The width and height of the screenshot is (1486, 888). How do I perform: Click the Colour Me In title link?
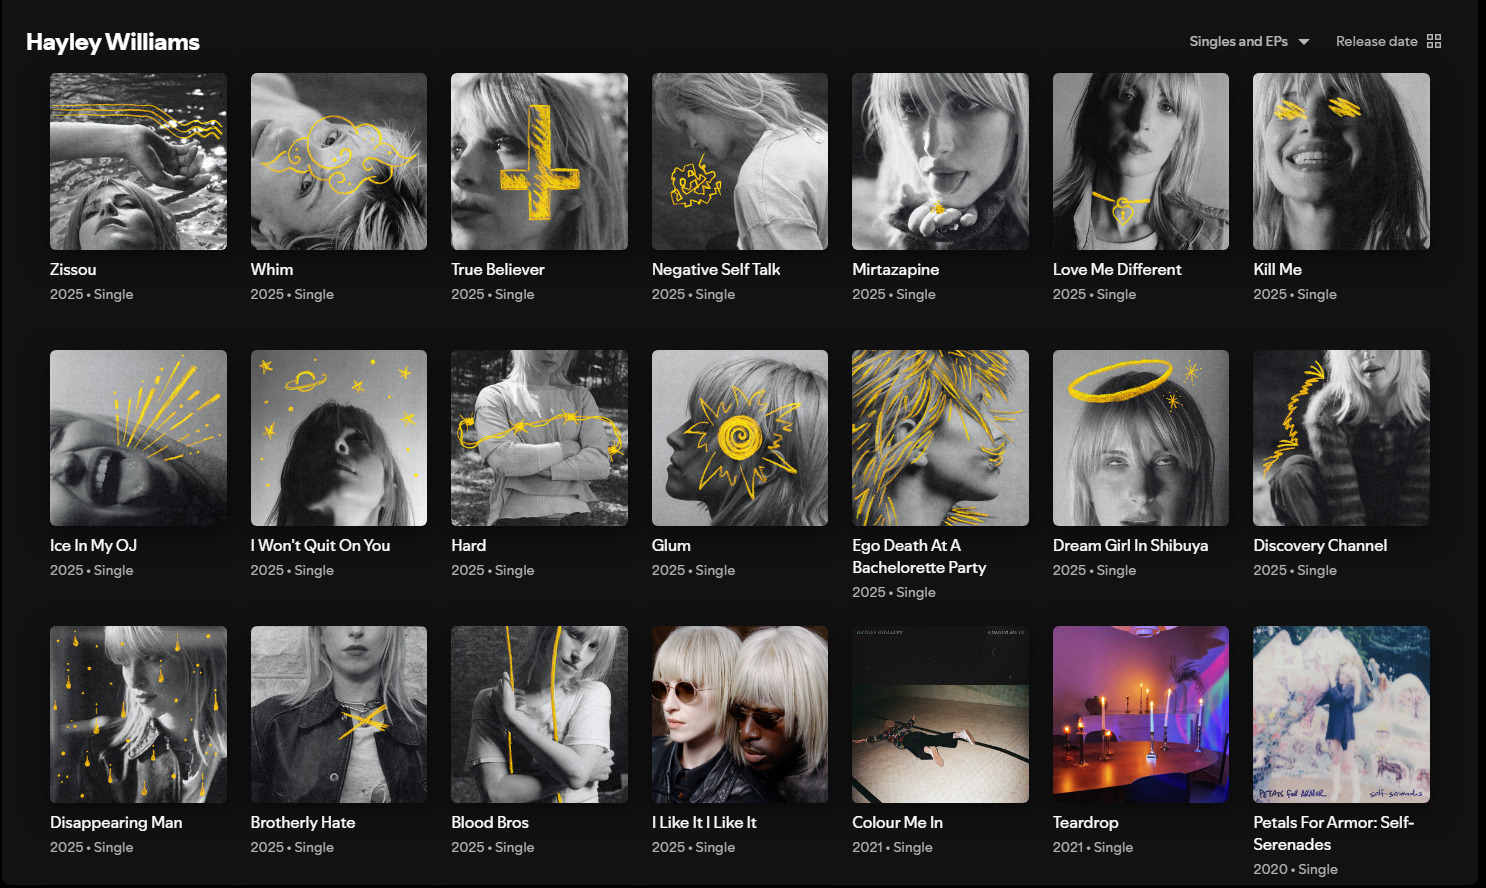pyautogui.click(x=897, y=822)
